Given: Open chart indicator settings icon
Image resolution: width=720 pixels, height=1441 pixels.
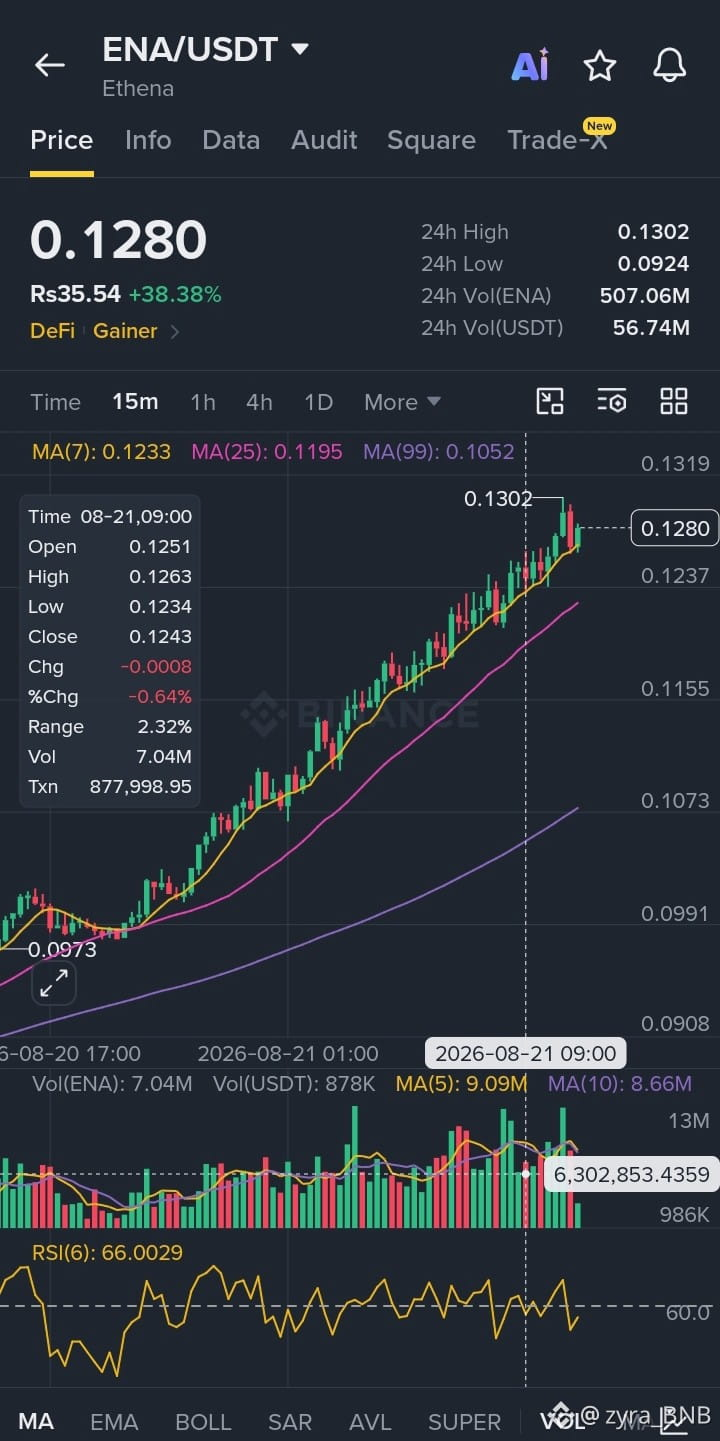Looking at the screenshot, I should tap(612, 402).
